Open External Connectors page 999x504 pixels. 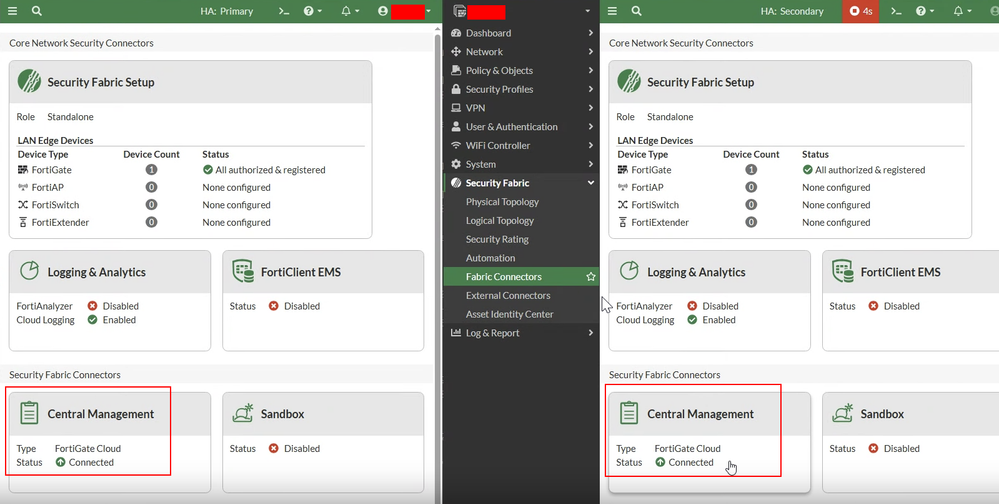[x=508, y=296]
